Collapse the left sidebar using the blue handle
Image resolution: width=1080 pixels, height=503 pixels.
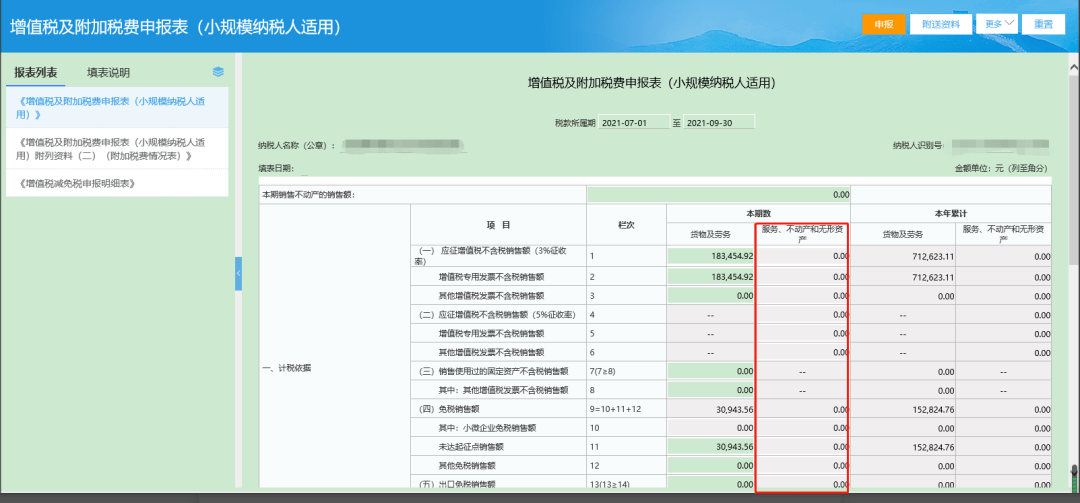click(x=238, y=273)
